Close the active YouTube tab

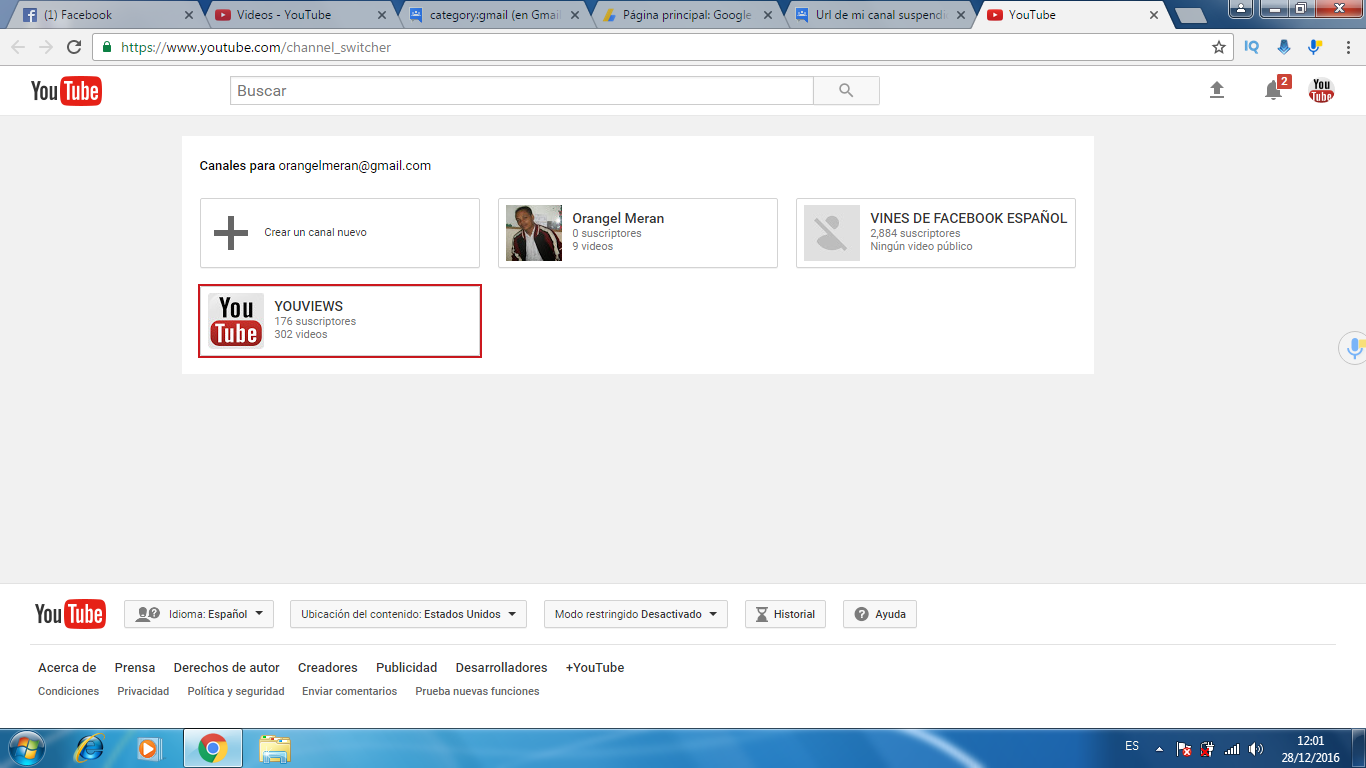tap(1153, 15)
